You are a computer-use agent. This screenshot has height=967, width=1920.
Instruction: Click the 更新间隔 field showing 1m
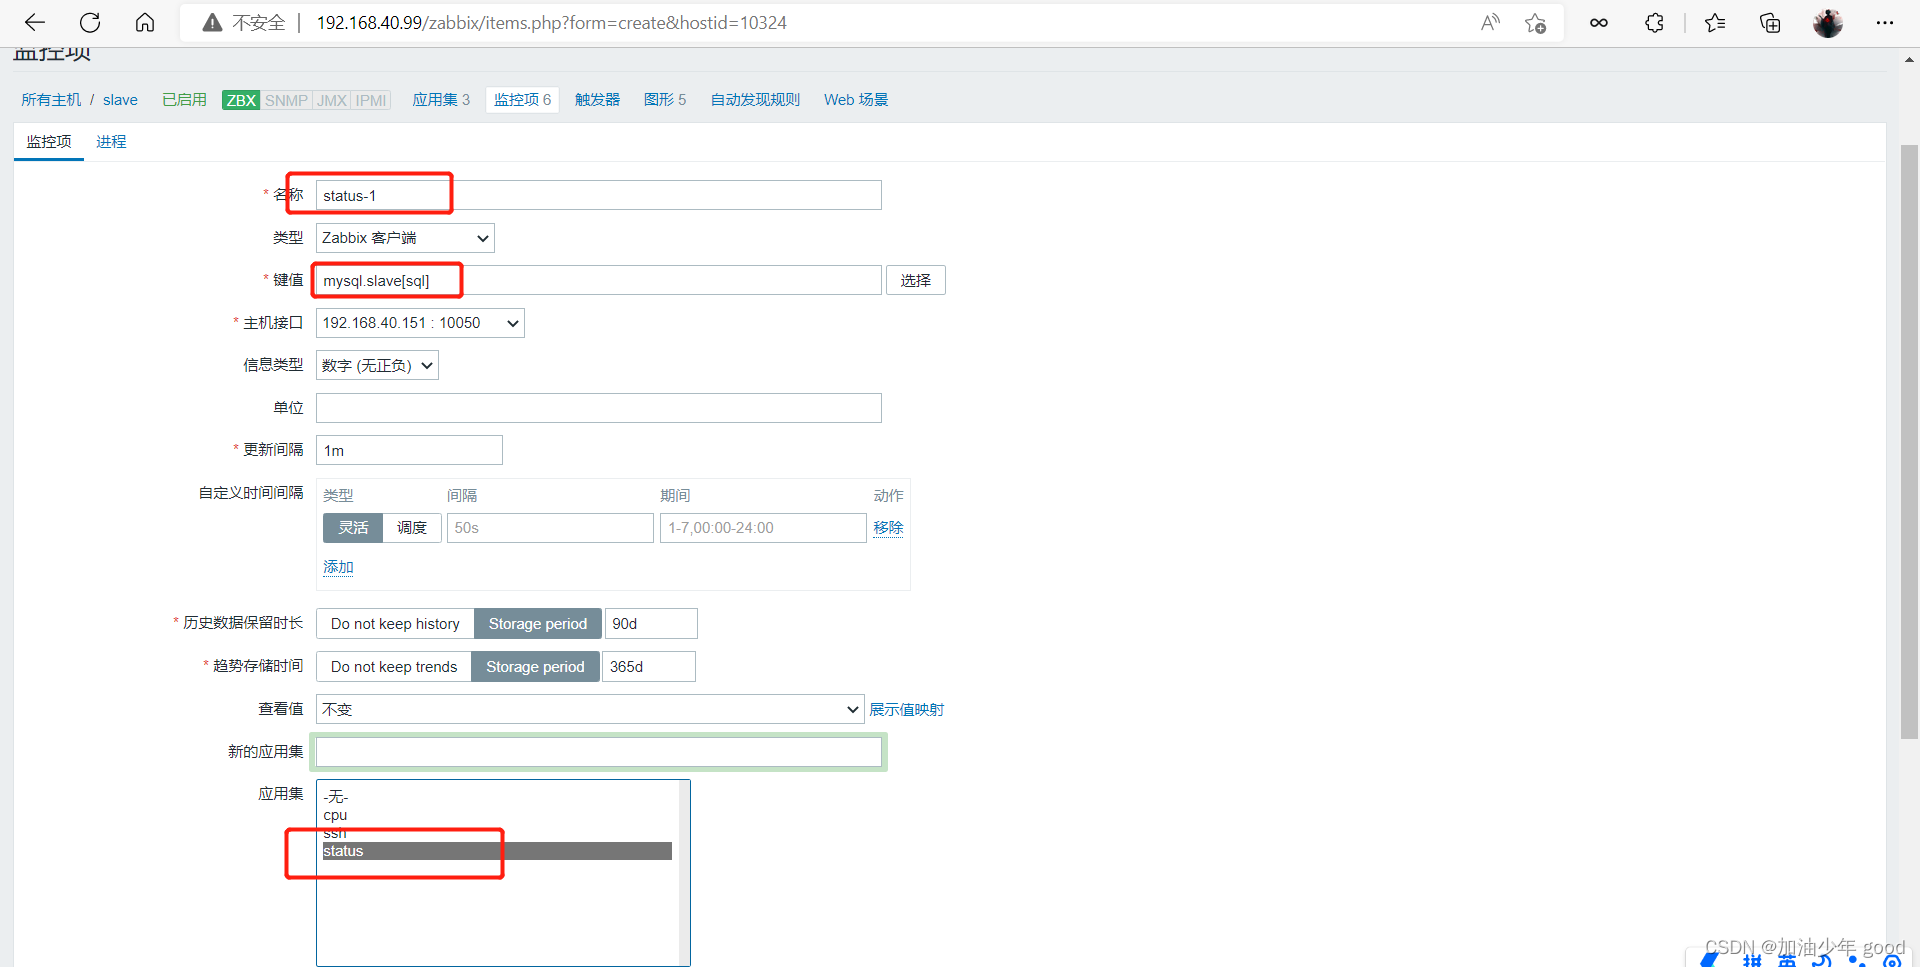409,450
